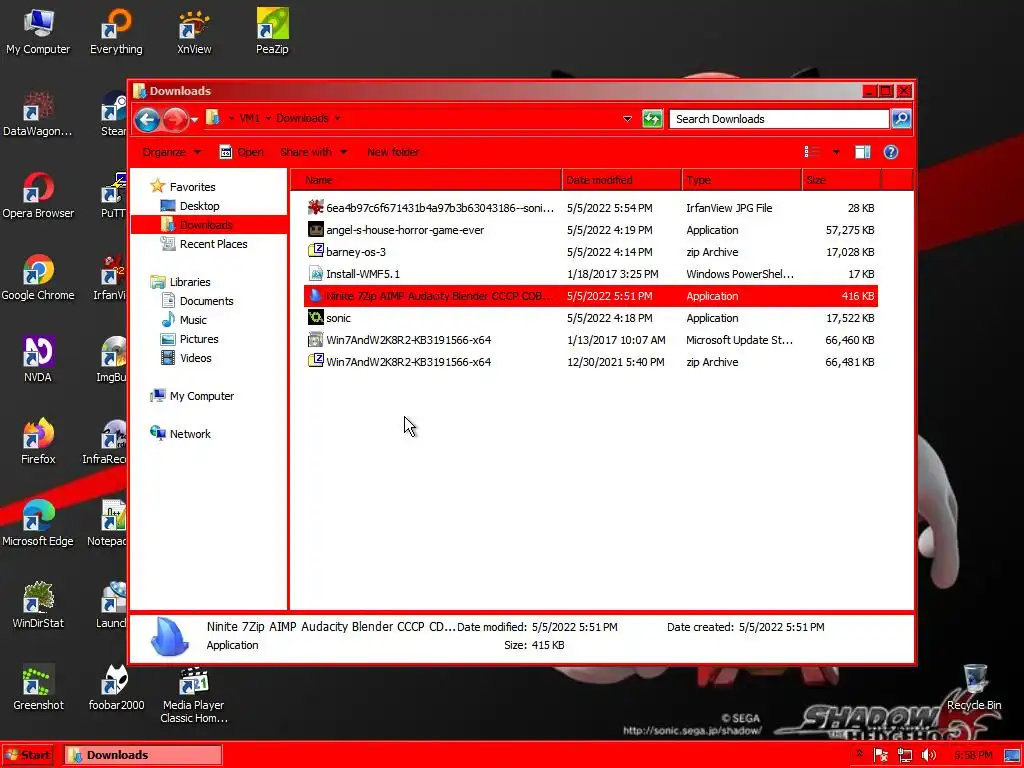Open WinDirStat desktop shortcut
The image size is (1024, 768).
[38, 605]
